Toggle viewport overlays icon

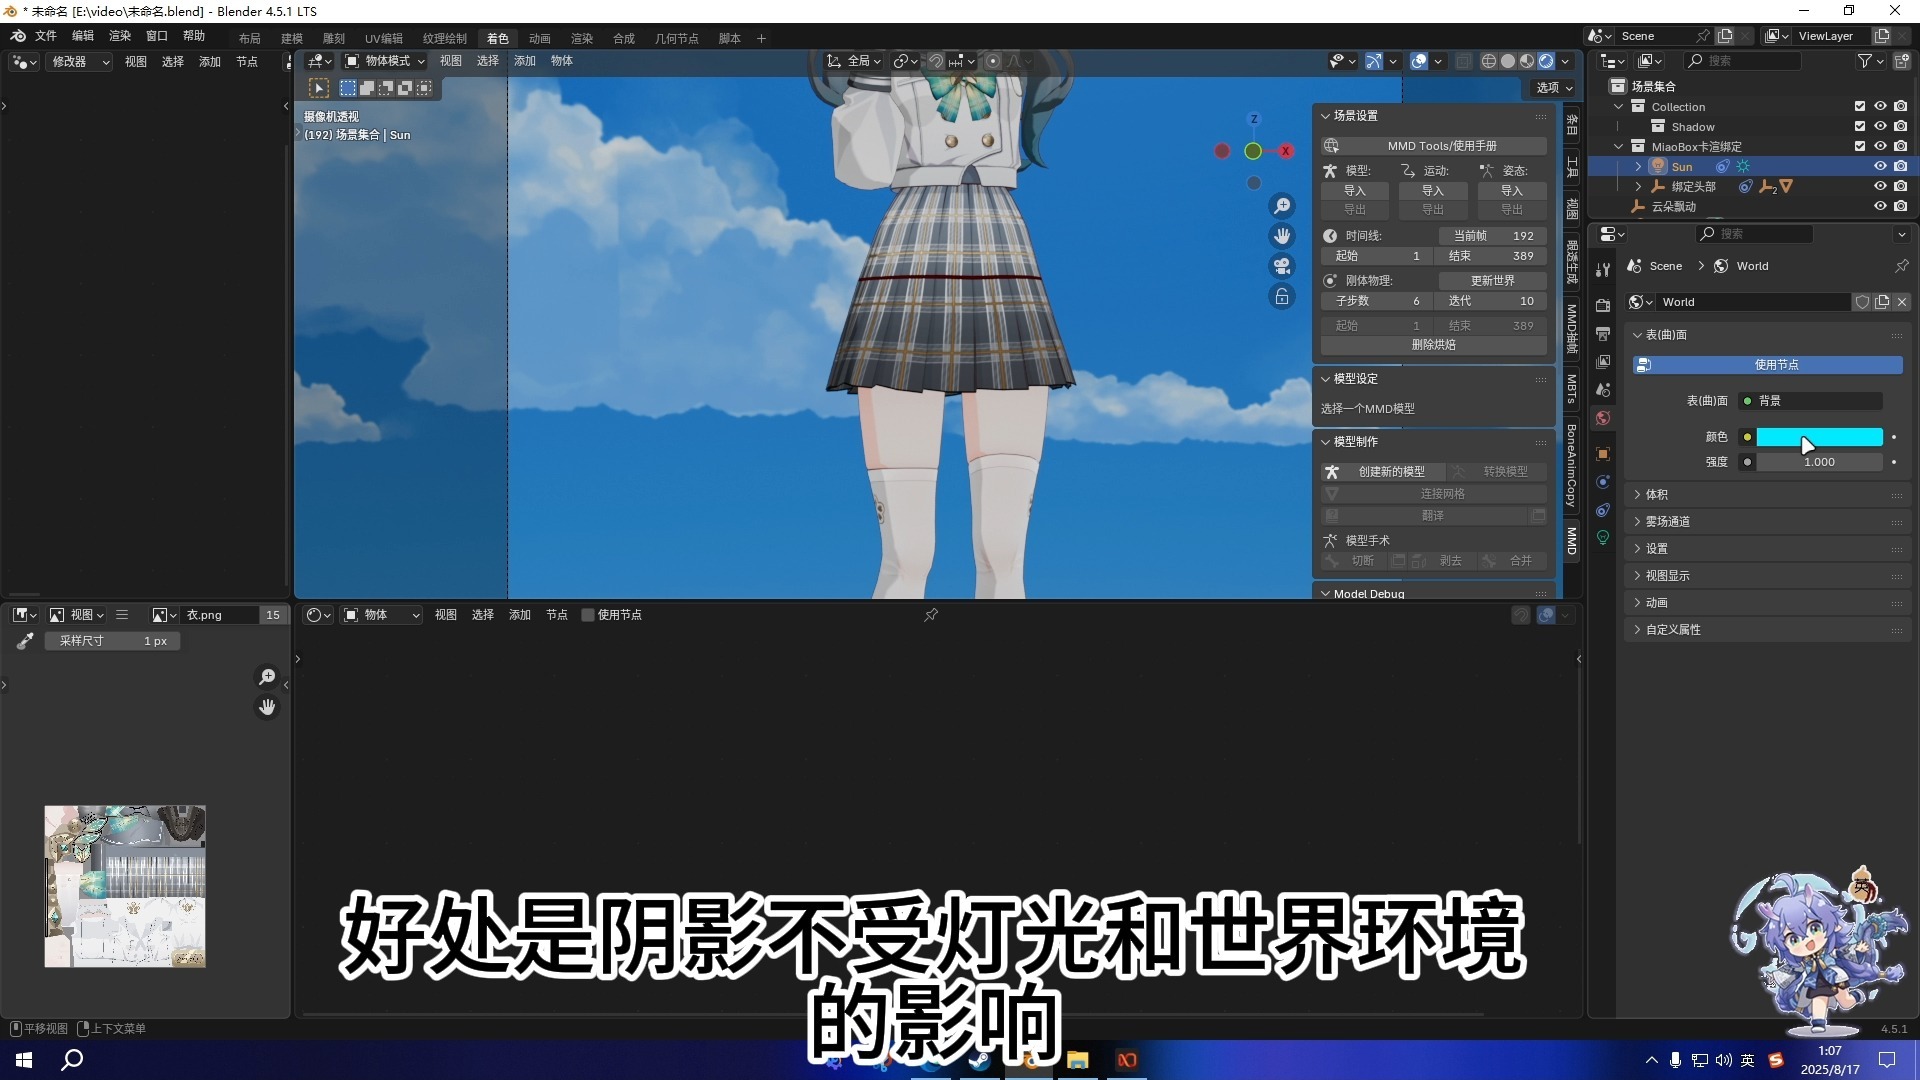point(1419,61)
